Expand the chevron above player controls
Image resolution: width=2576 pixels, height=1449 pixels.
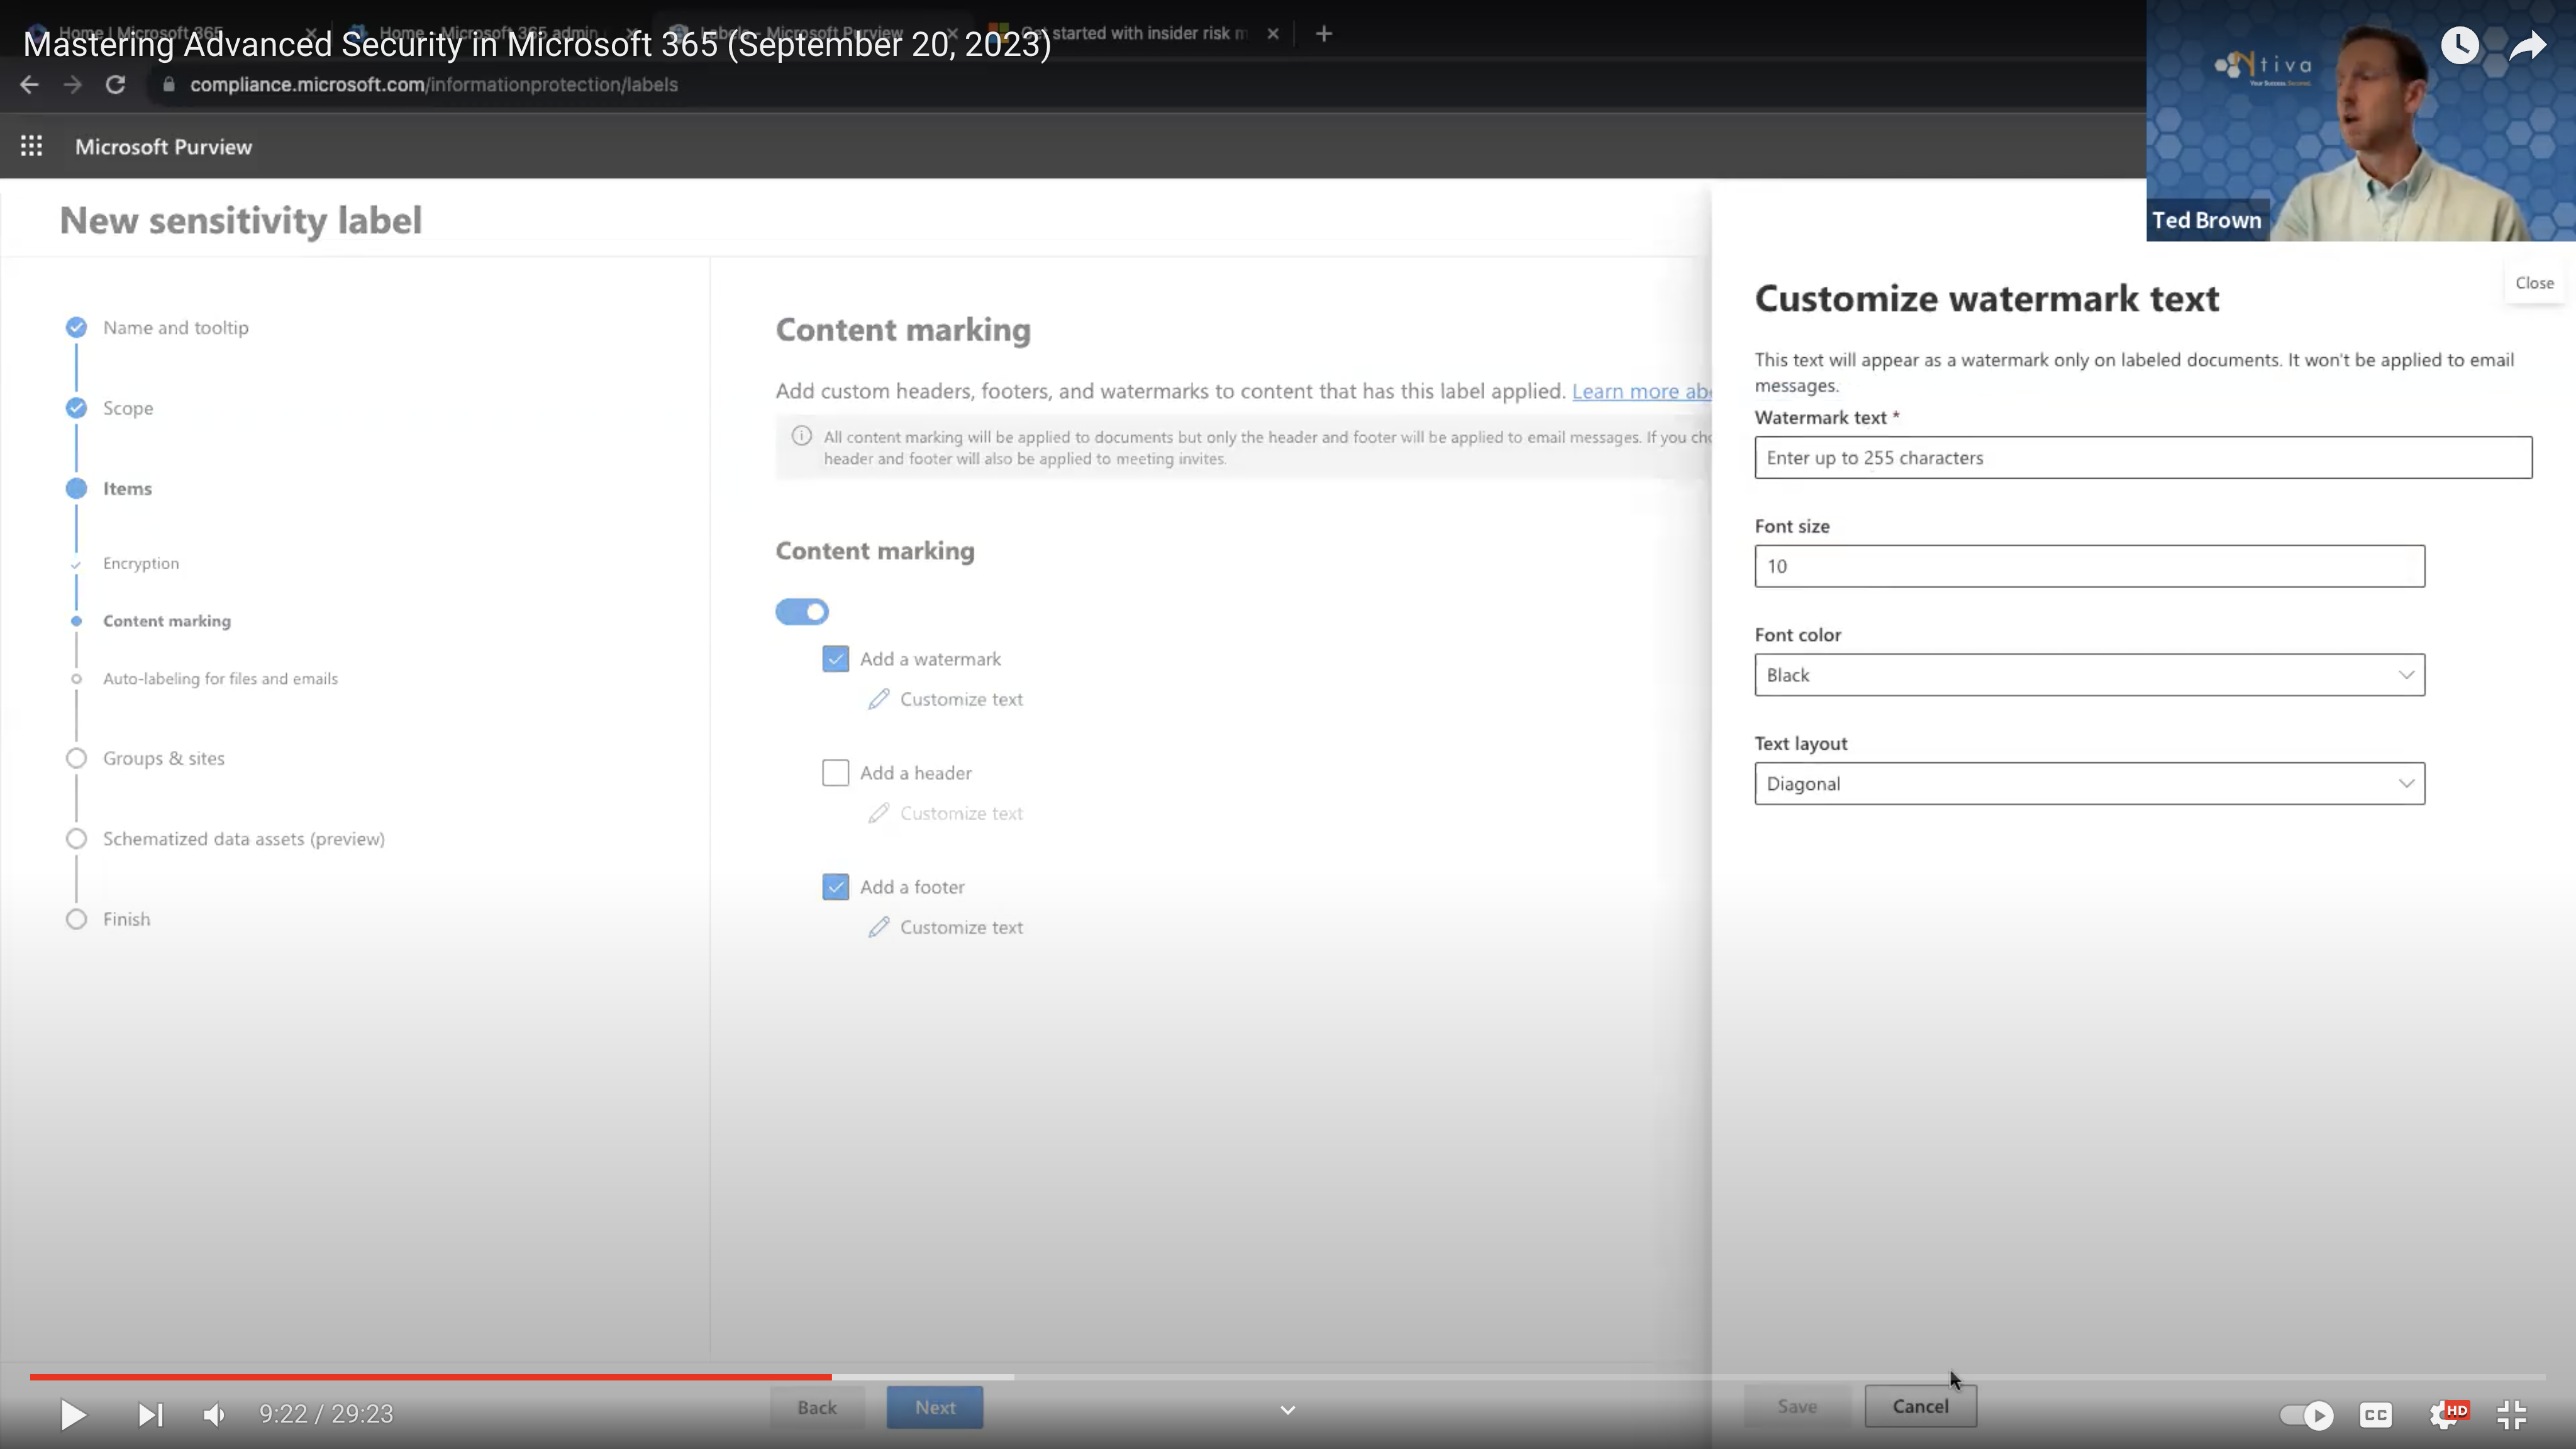(1287, 1410)
